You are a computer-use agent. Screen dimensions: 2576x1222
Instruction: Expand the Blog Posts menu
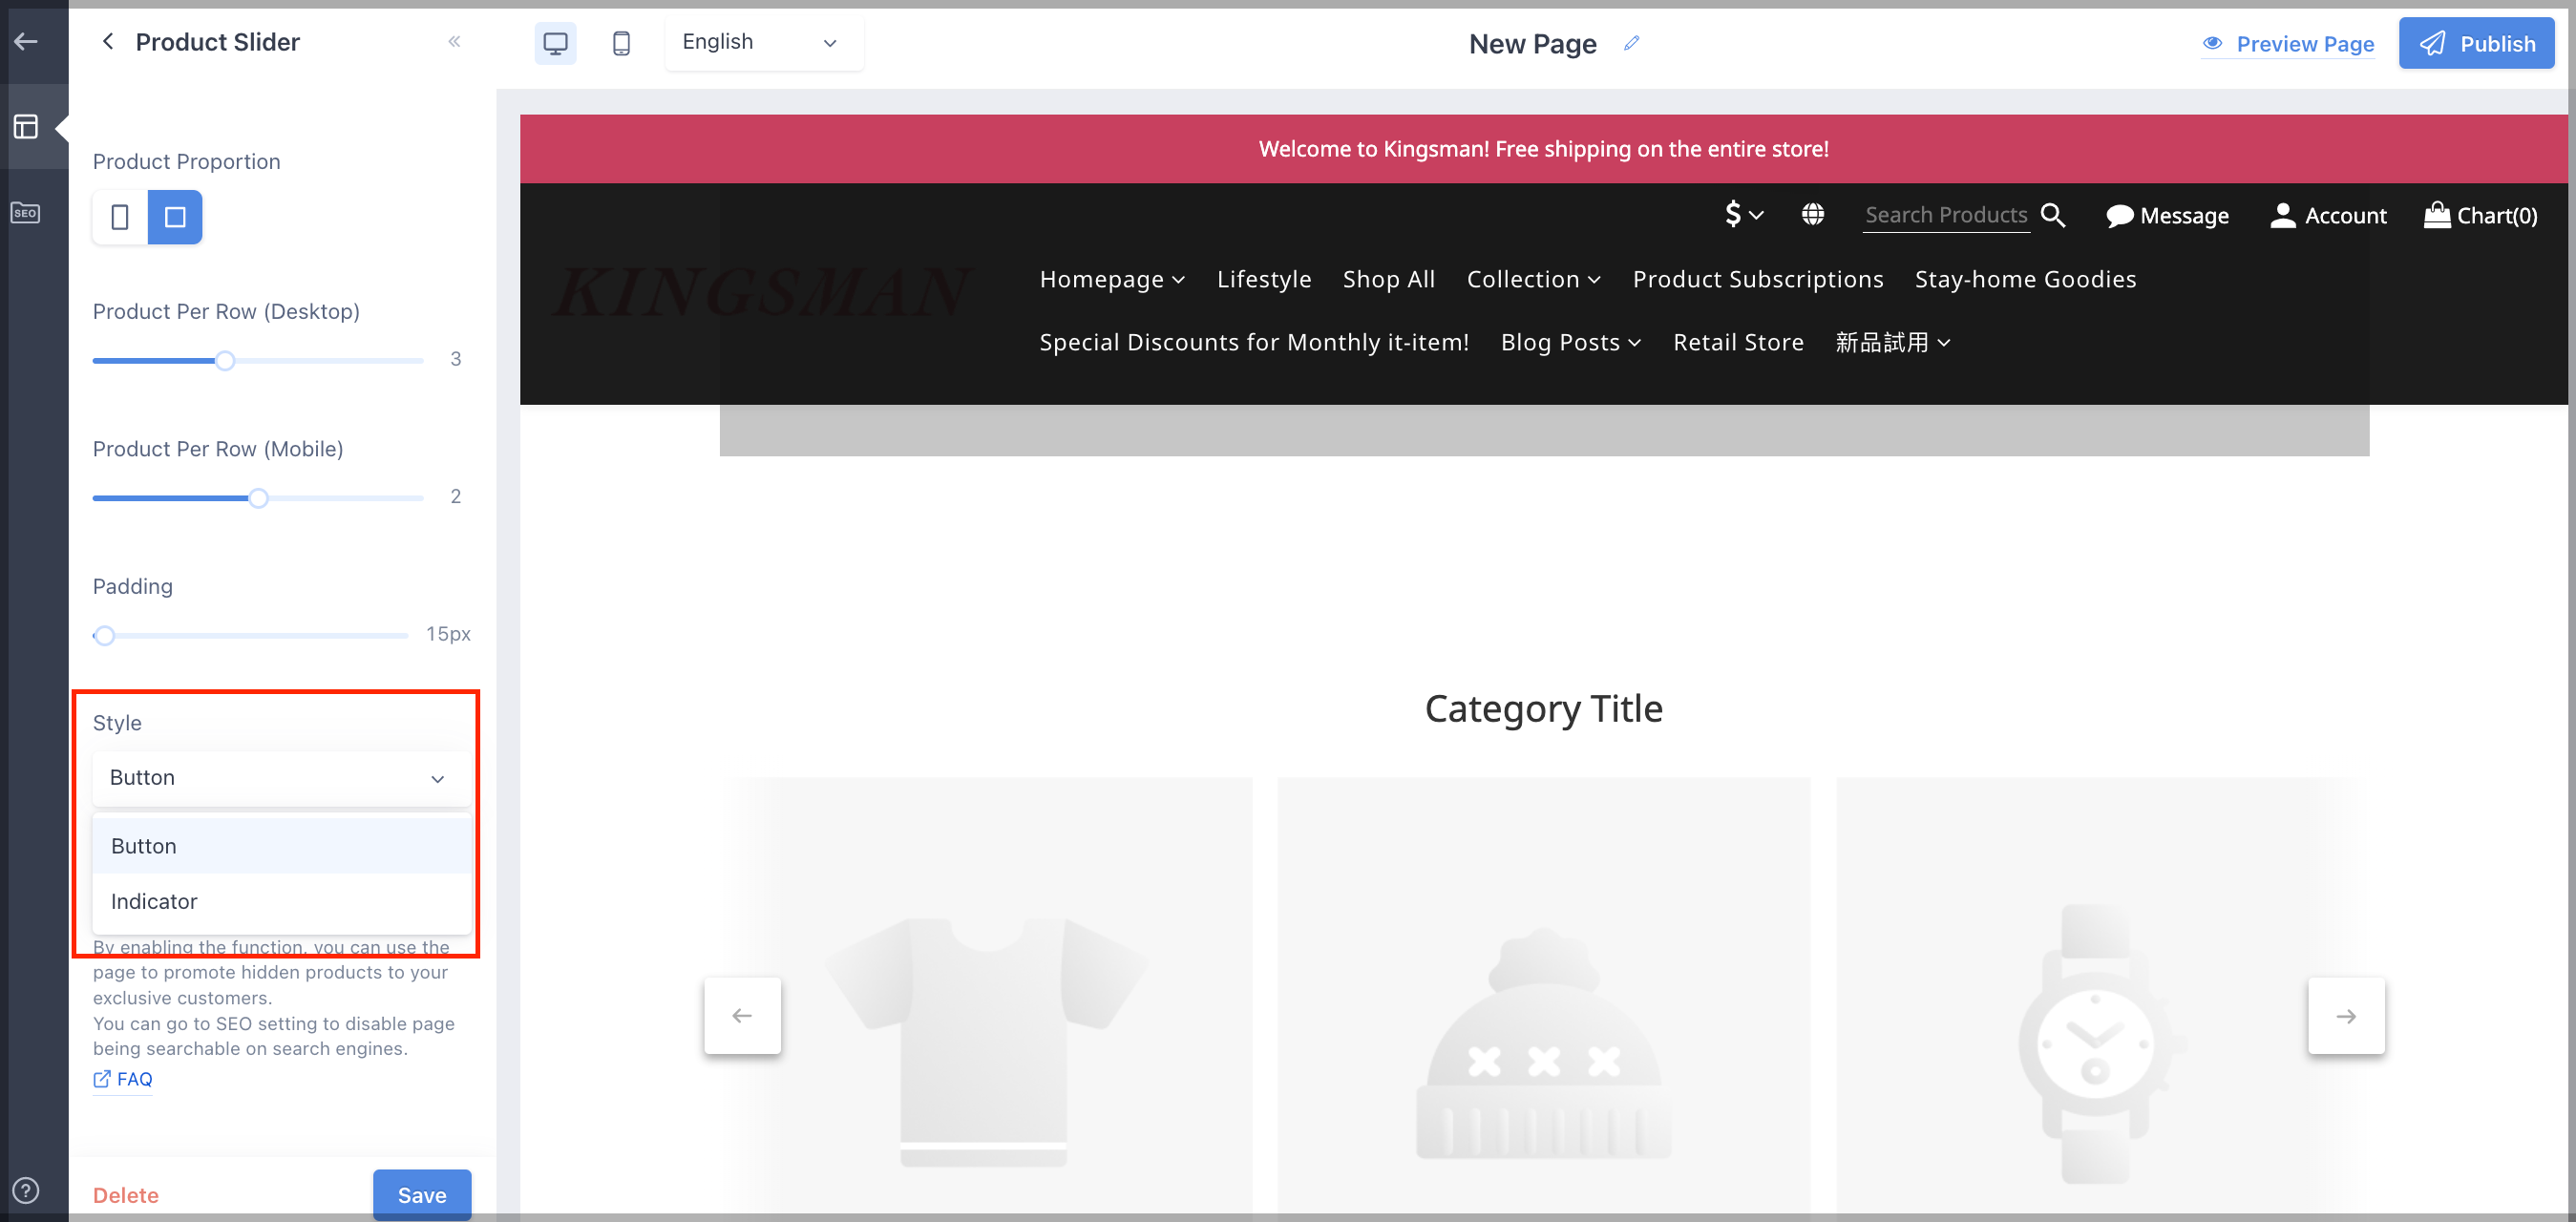coord(1571,342)
